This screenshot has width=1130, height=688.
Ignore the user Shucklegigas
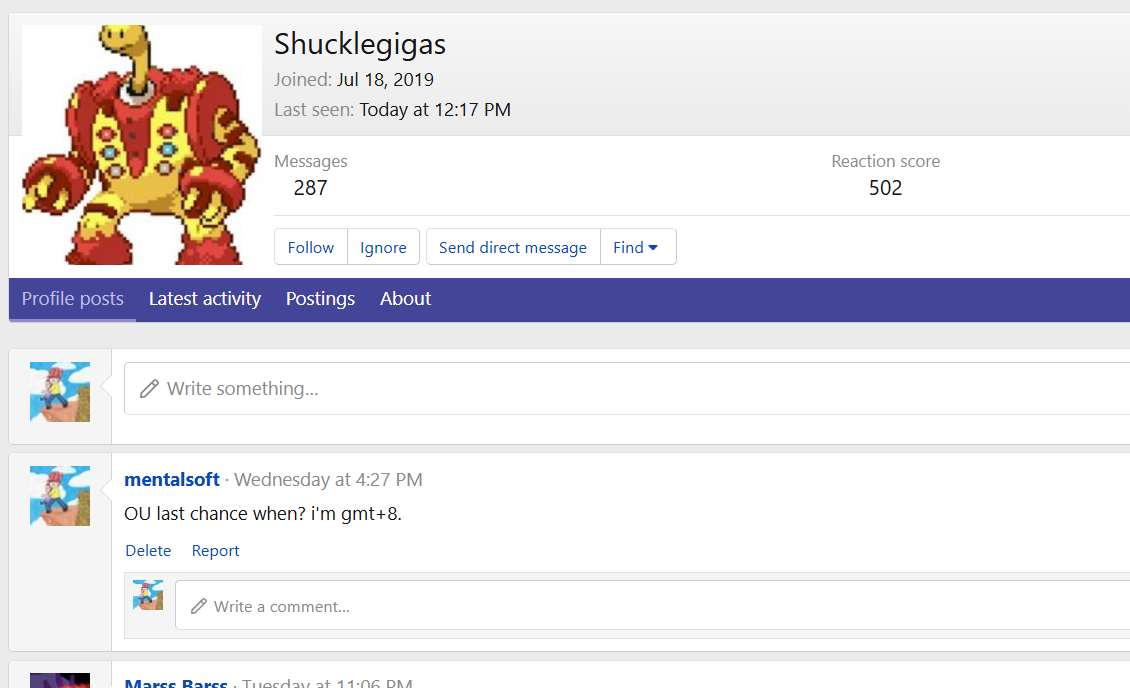[383, 247]
